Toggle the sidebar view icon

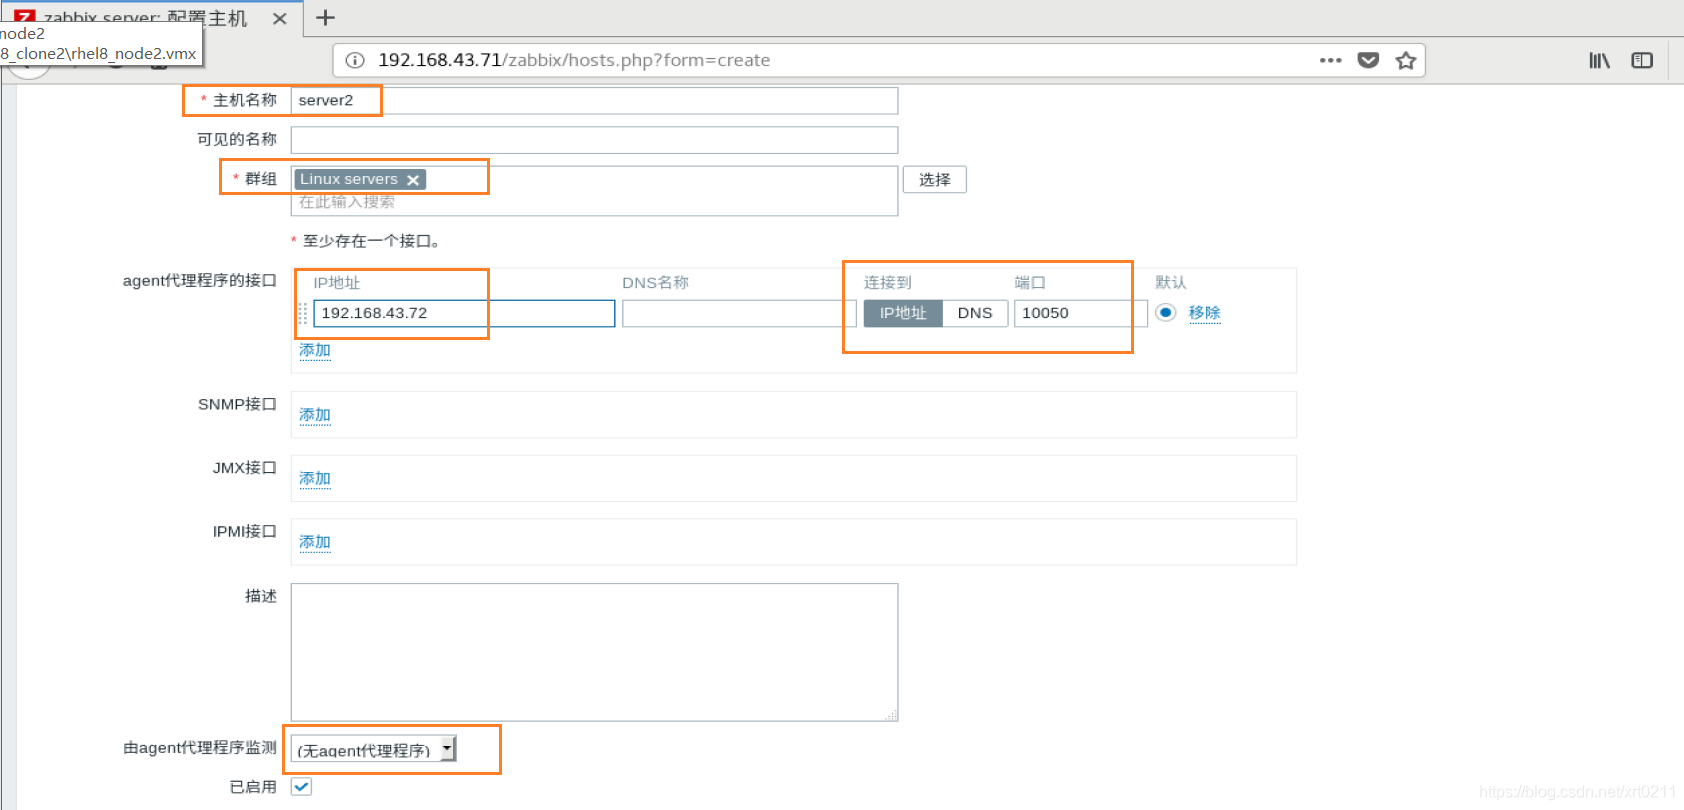1642,60
